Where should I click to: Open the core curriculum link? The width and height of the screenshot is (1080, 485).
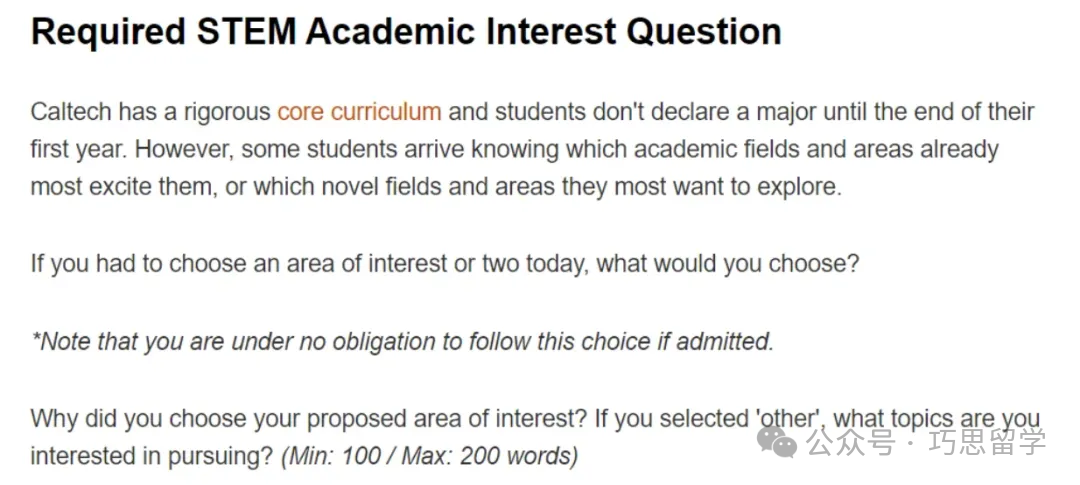(x=359, y=111)
